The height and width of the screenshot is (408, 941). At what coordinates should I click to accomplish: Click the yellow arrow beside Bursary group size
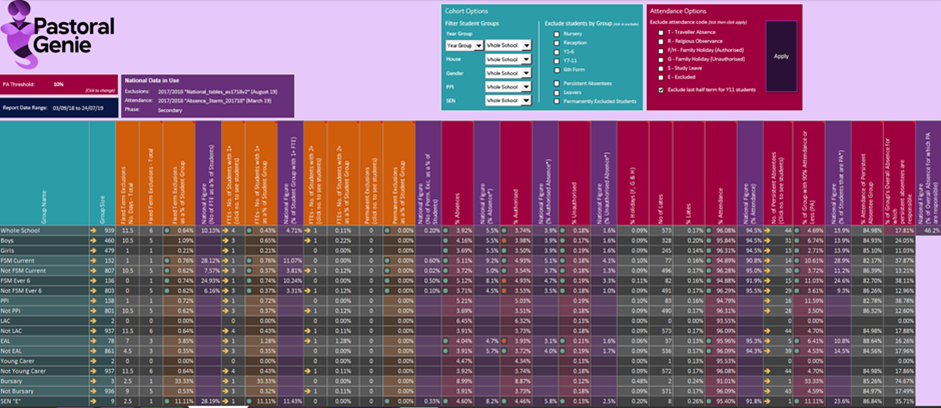[x=93, y=382]
